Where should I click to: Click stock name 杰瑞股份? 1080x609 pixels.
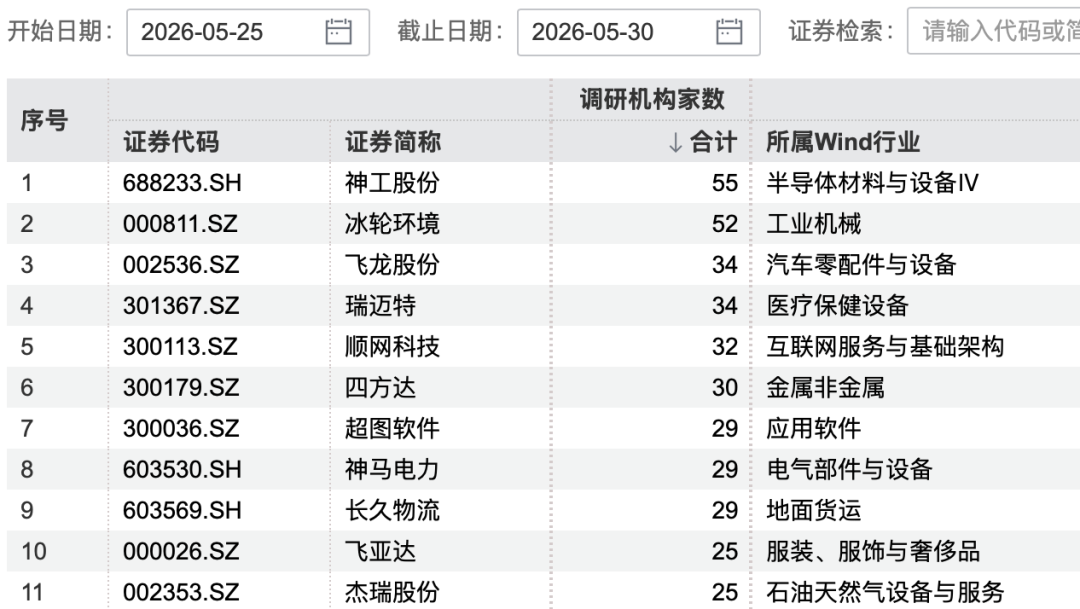coord(392,592)
